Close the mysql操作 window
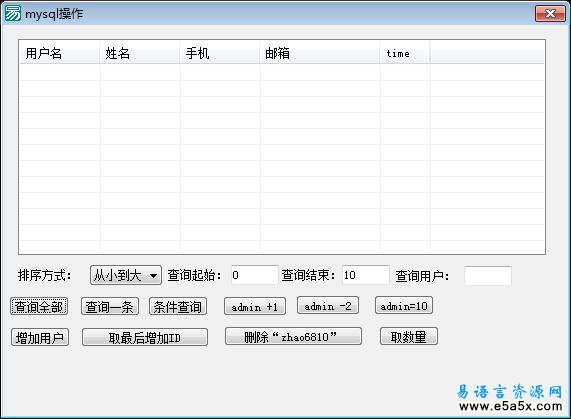 (550, 14)
